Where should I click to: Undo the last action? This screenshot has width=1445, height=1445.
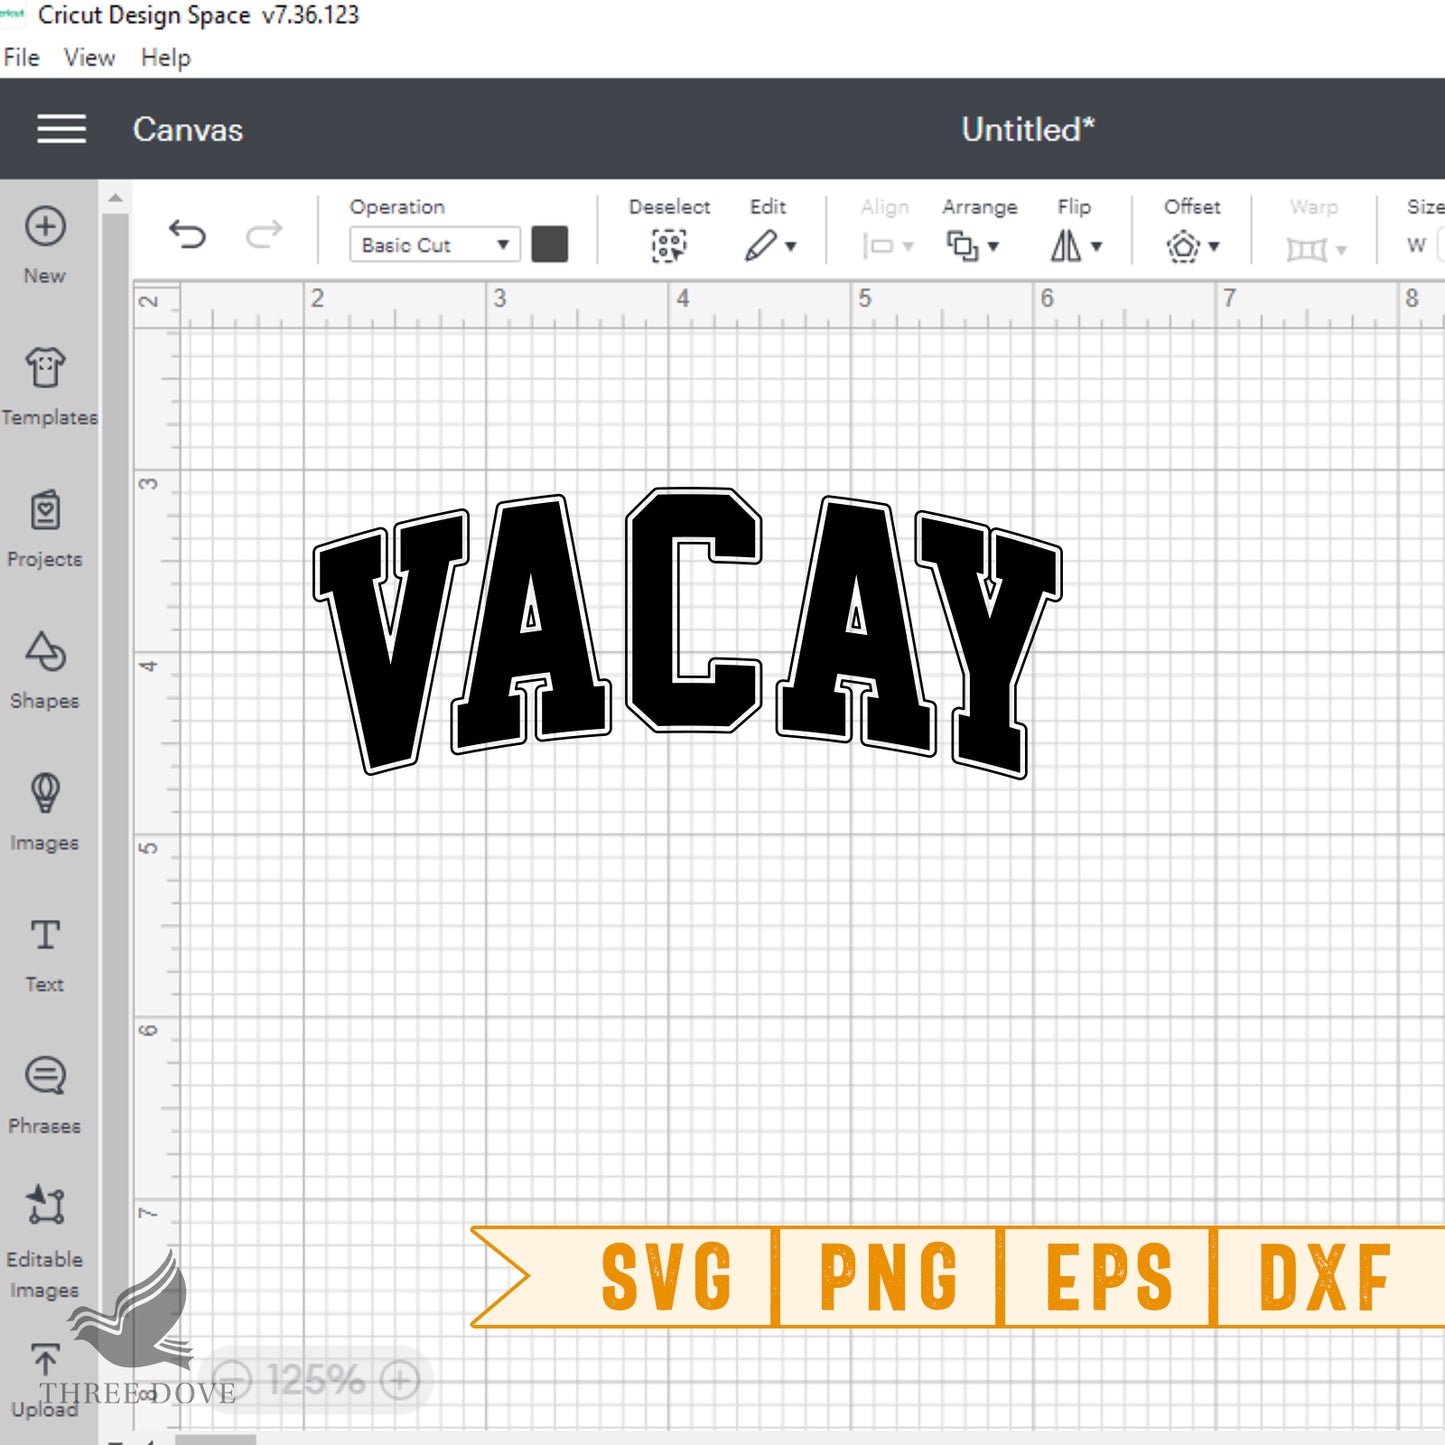[x=187, y=235]
